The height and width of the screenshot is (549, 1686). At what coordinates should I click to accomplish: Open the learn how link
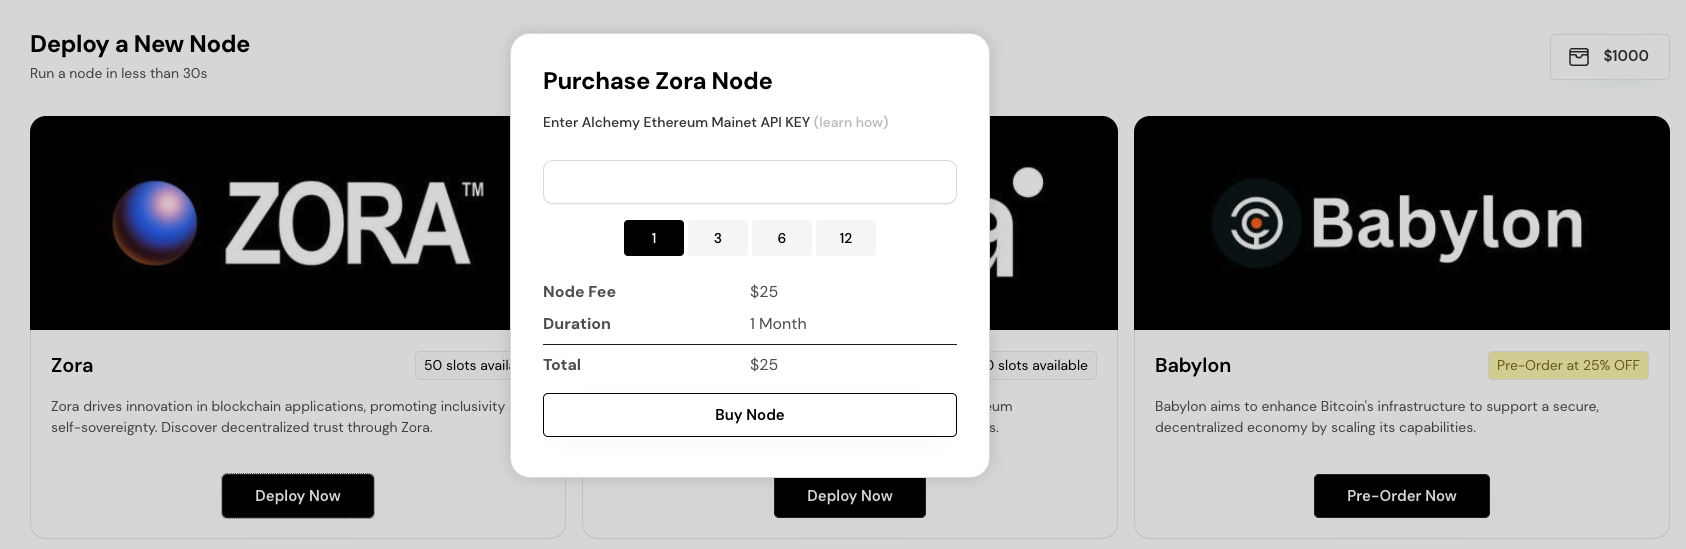point(851,122)
